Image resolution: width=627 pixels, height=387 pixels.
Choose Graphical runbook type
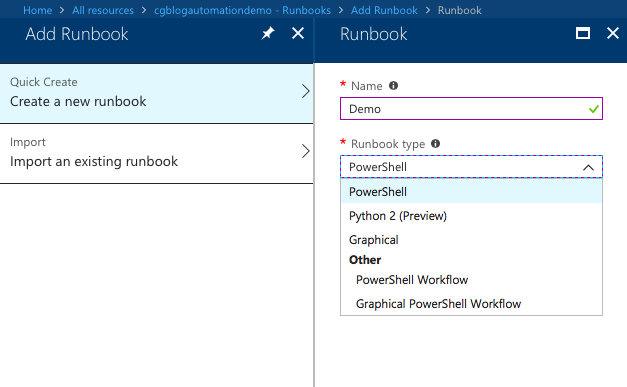point(471,240)
